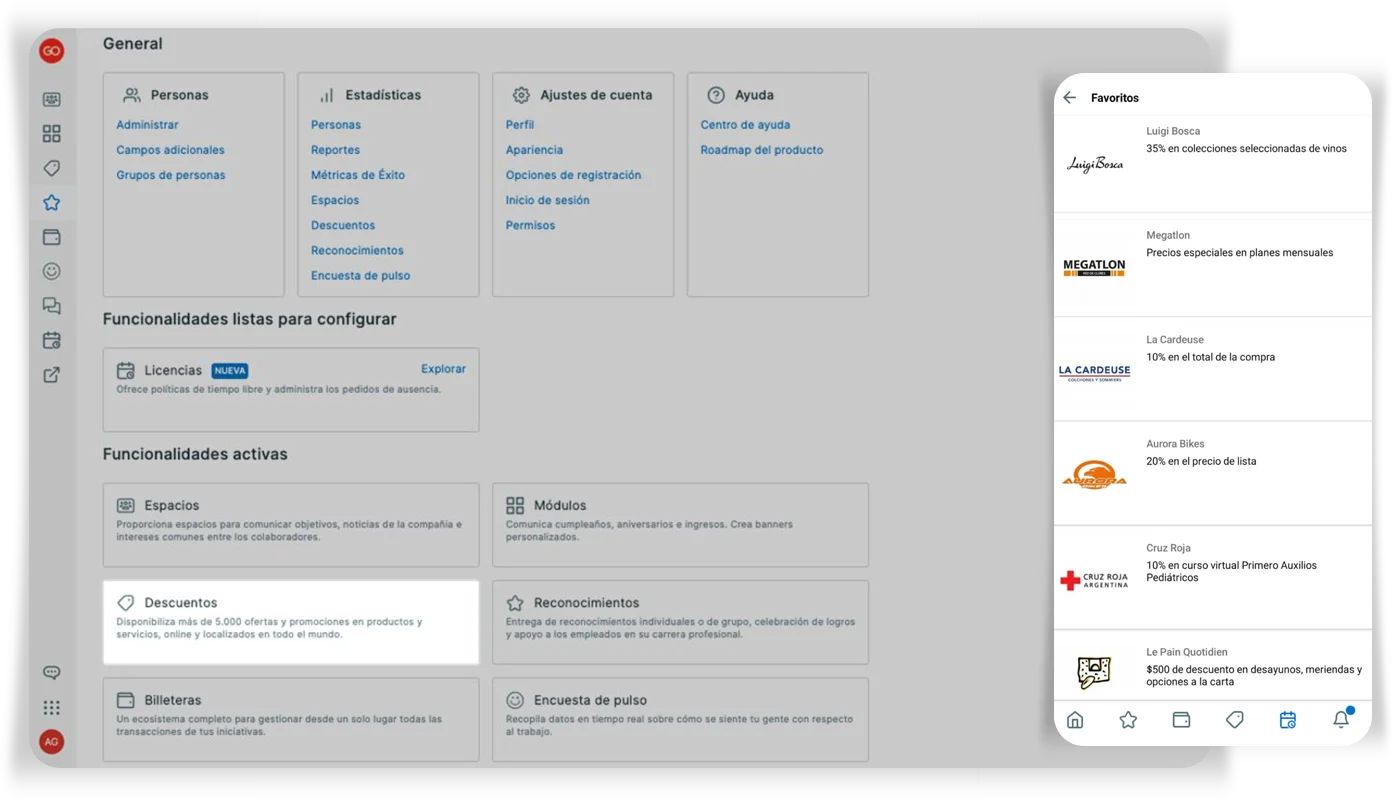This screenshot has height=803, width=1394.
Task: Open Reconocimientos link under Estadísticas
Action: coord(357,250)
